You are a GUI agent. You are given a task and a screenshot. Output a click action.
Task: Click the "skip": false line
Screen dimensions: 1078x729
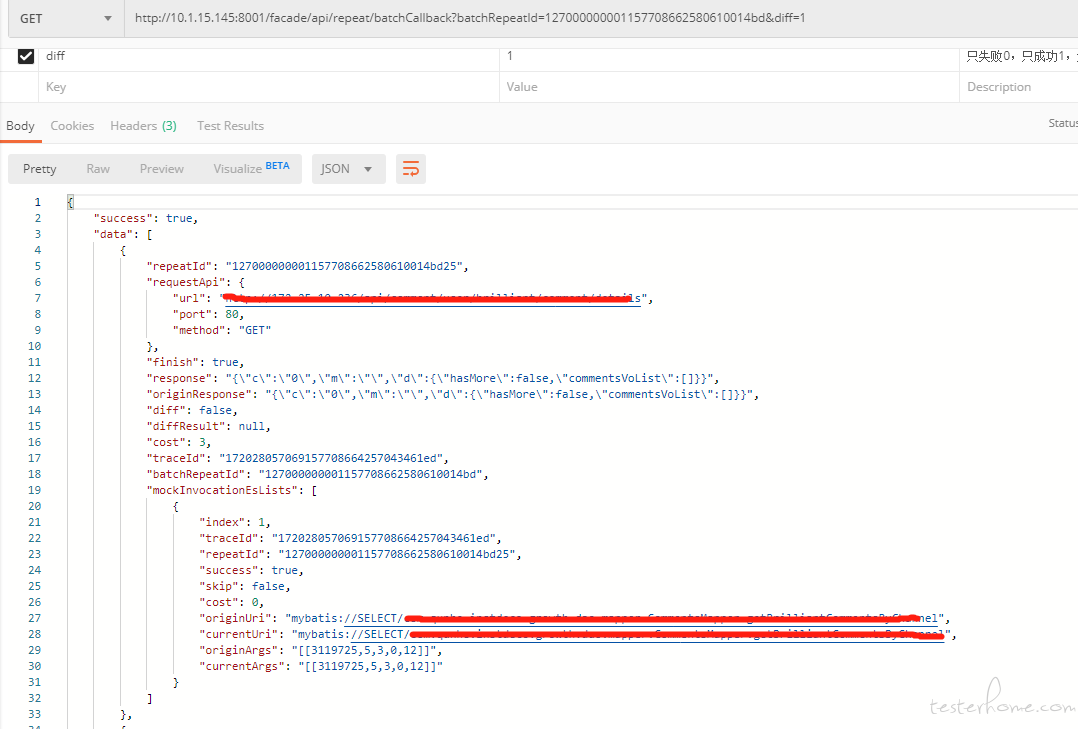point(245,586)
